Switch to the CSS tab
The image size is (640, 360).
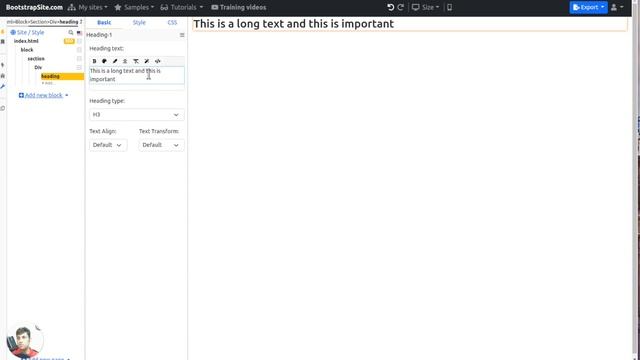(172, 22)
